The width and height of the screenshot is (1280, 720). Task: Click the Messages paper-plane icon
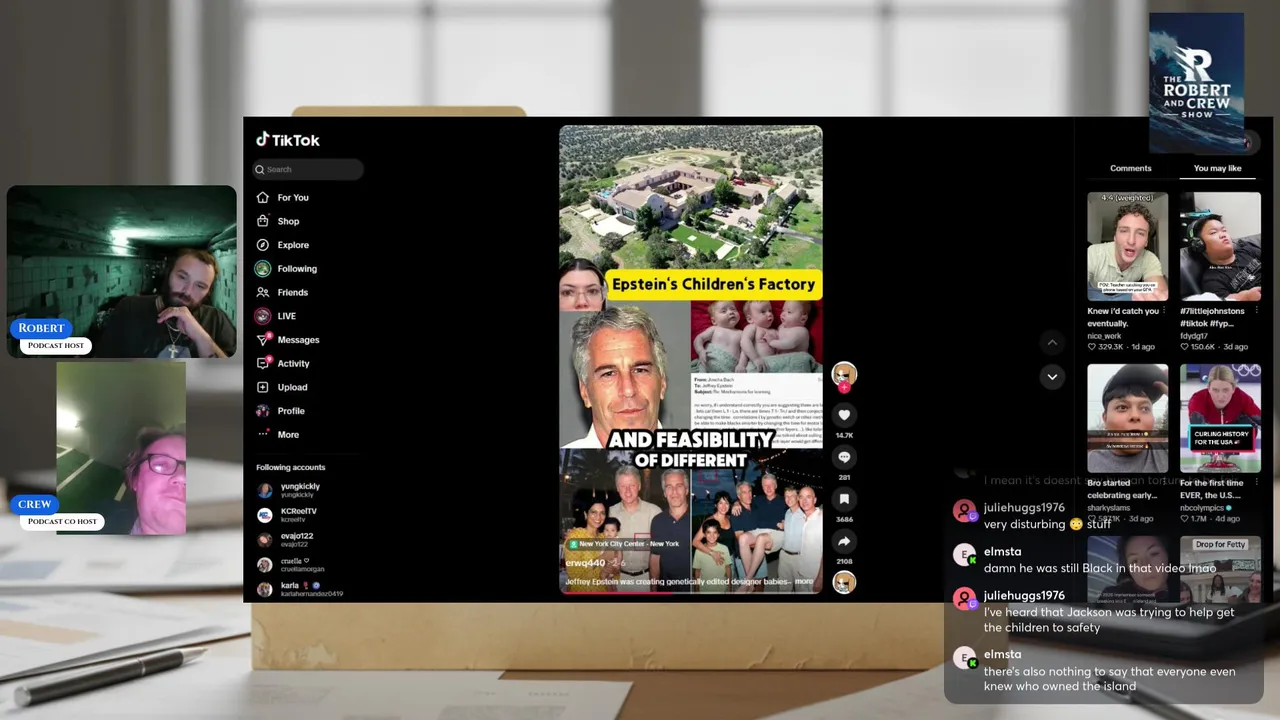[x=263, y=340]
